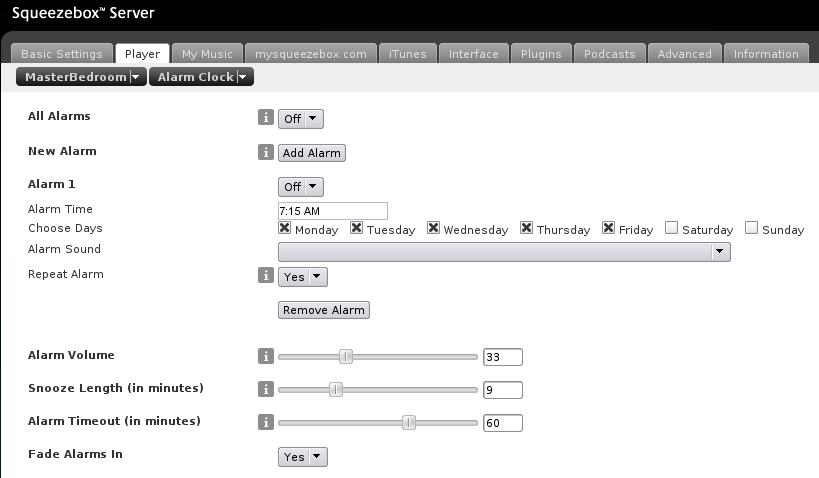The image size is (819, 478).
Task: Enable the Sunday checkbox
Action: pos(752,228)
